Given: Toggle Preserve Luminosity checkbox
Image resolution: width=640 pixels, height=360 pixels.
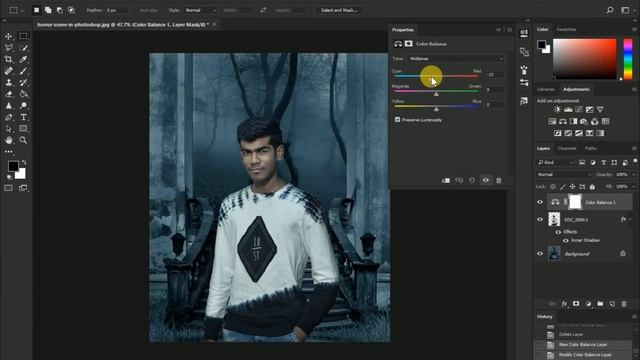Looking at the screenshot, I should tap(398, 120).
